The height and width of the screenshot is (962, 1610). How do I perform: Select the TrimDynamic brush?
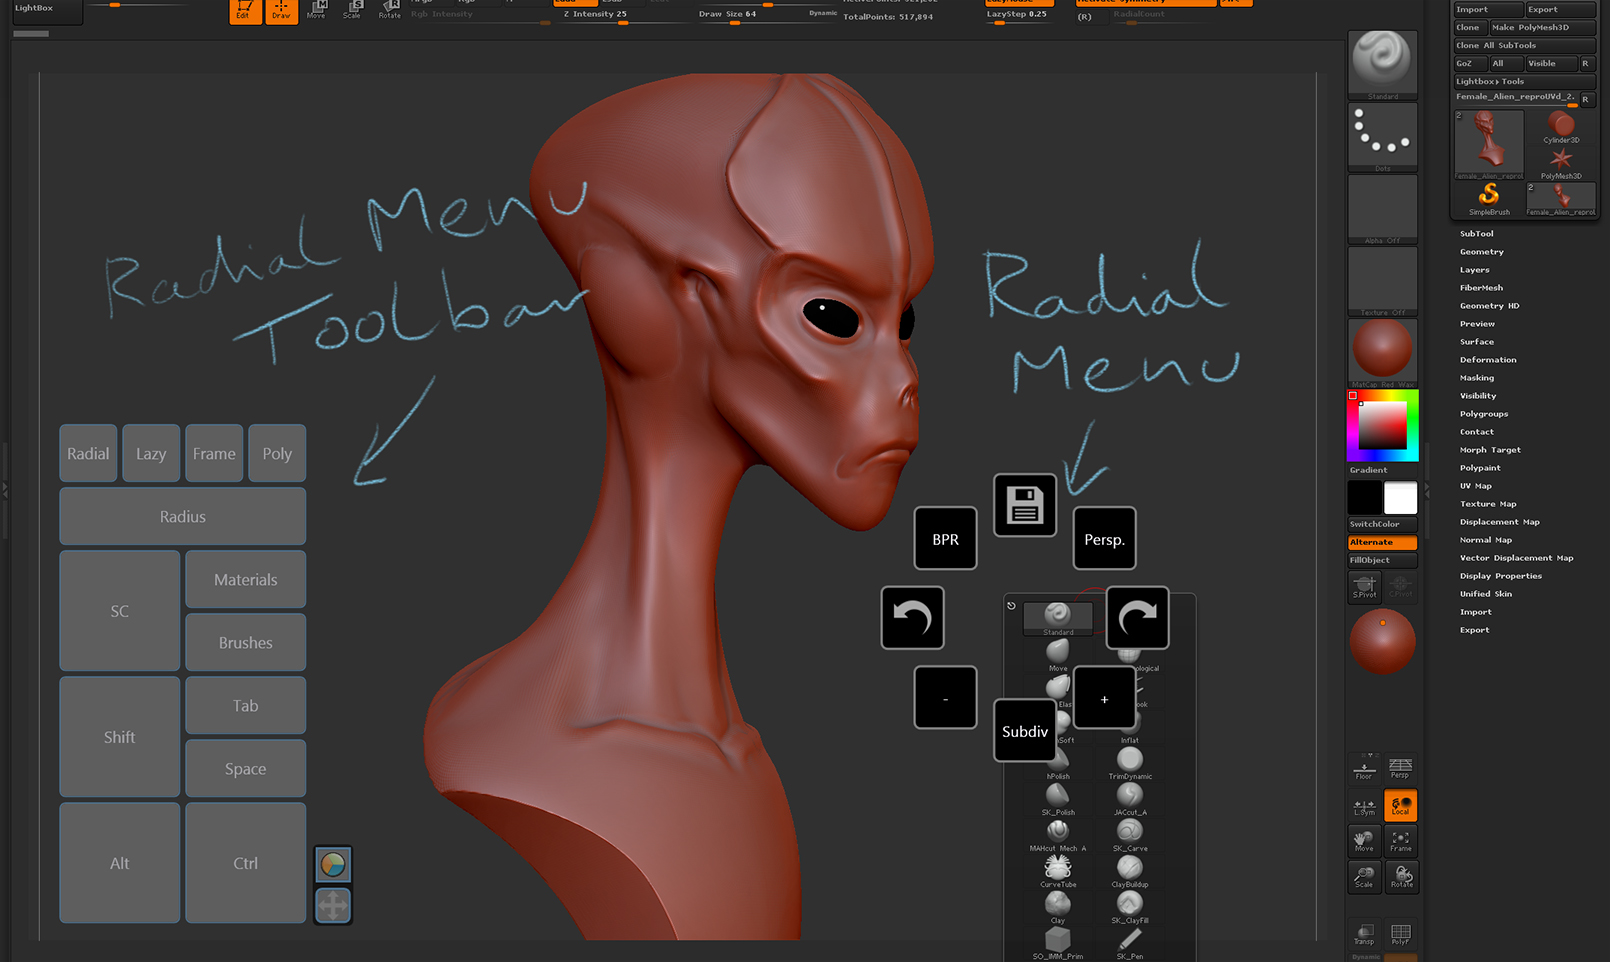(x=1130, y=762)
